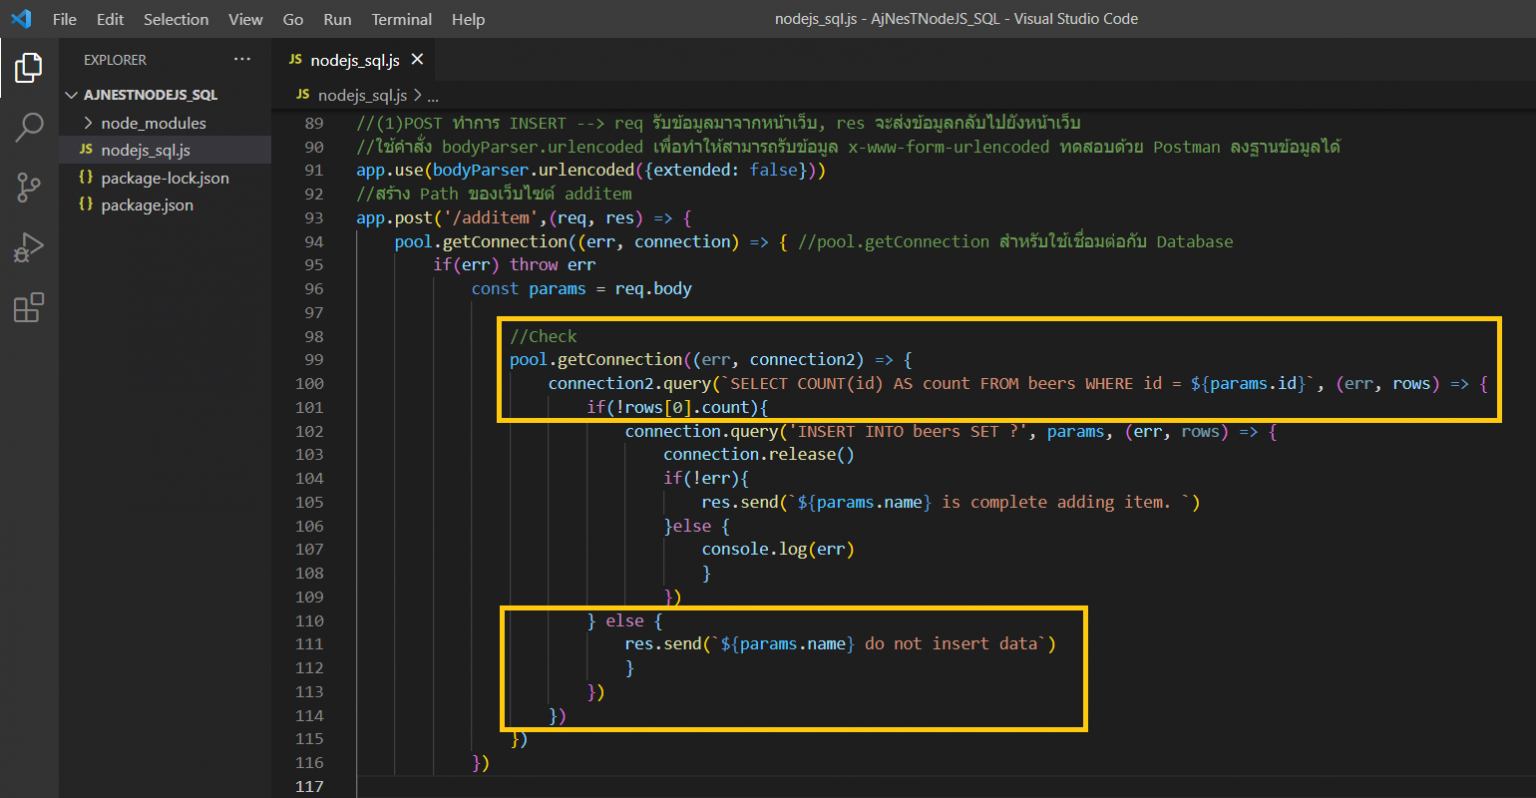Open package-lock.json in the explorer

pos(164,178)
